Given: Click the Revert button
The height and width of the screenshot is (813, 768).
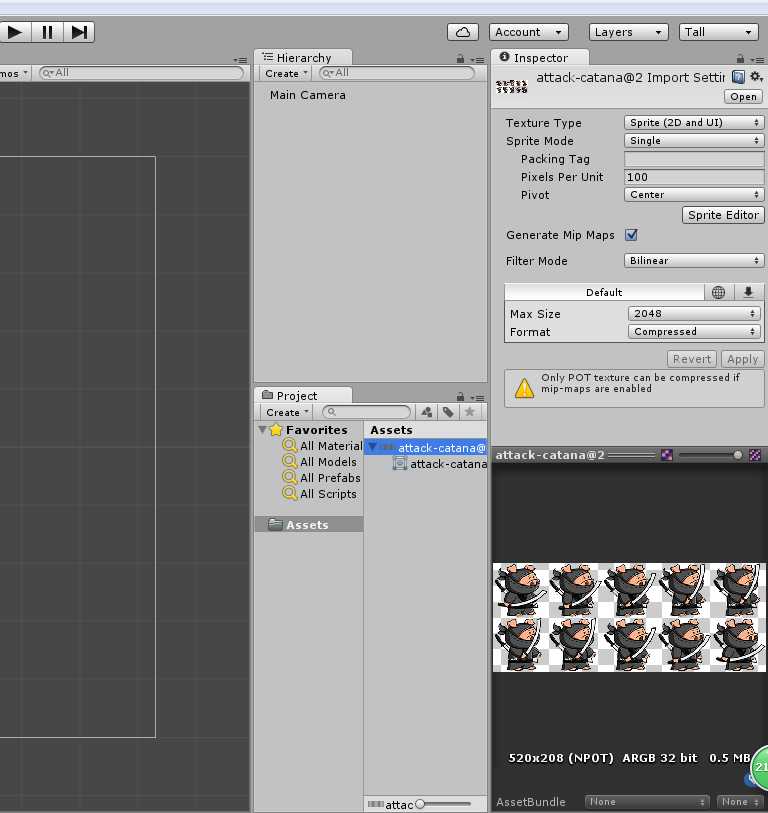Looking at the screenshot, I should 692,359.
